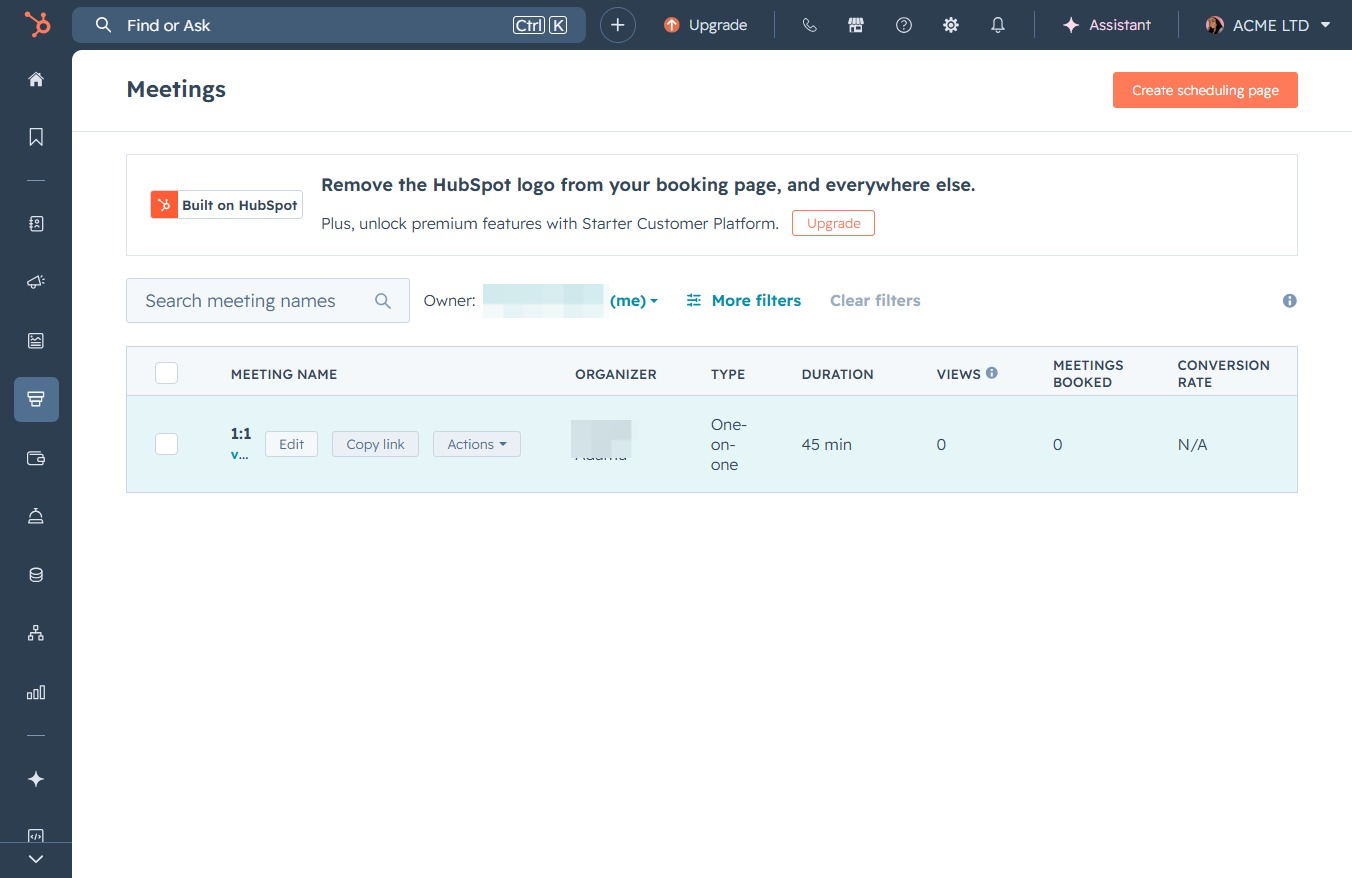The height and width of the screenshot is (878, 1352).
Task: Open the Development code icon in sidebar
Action: click(36, 836)
